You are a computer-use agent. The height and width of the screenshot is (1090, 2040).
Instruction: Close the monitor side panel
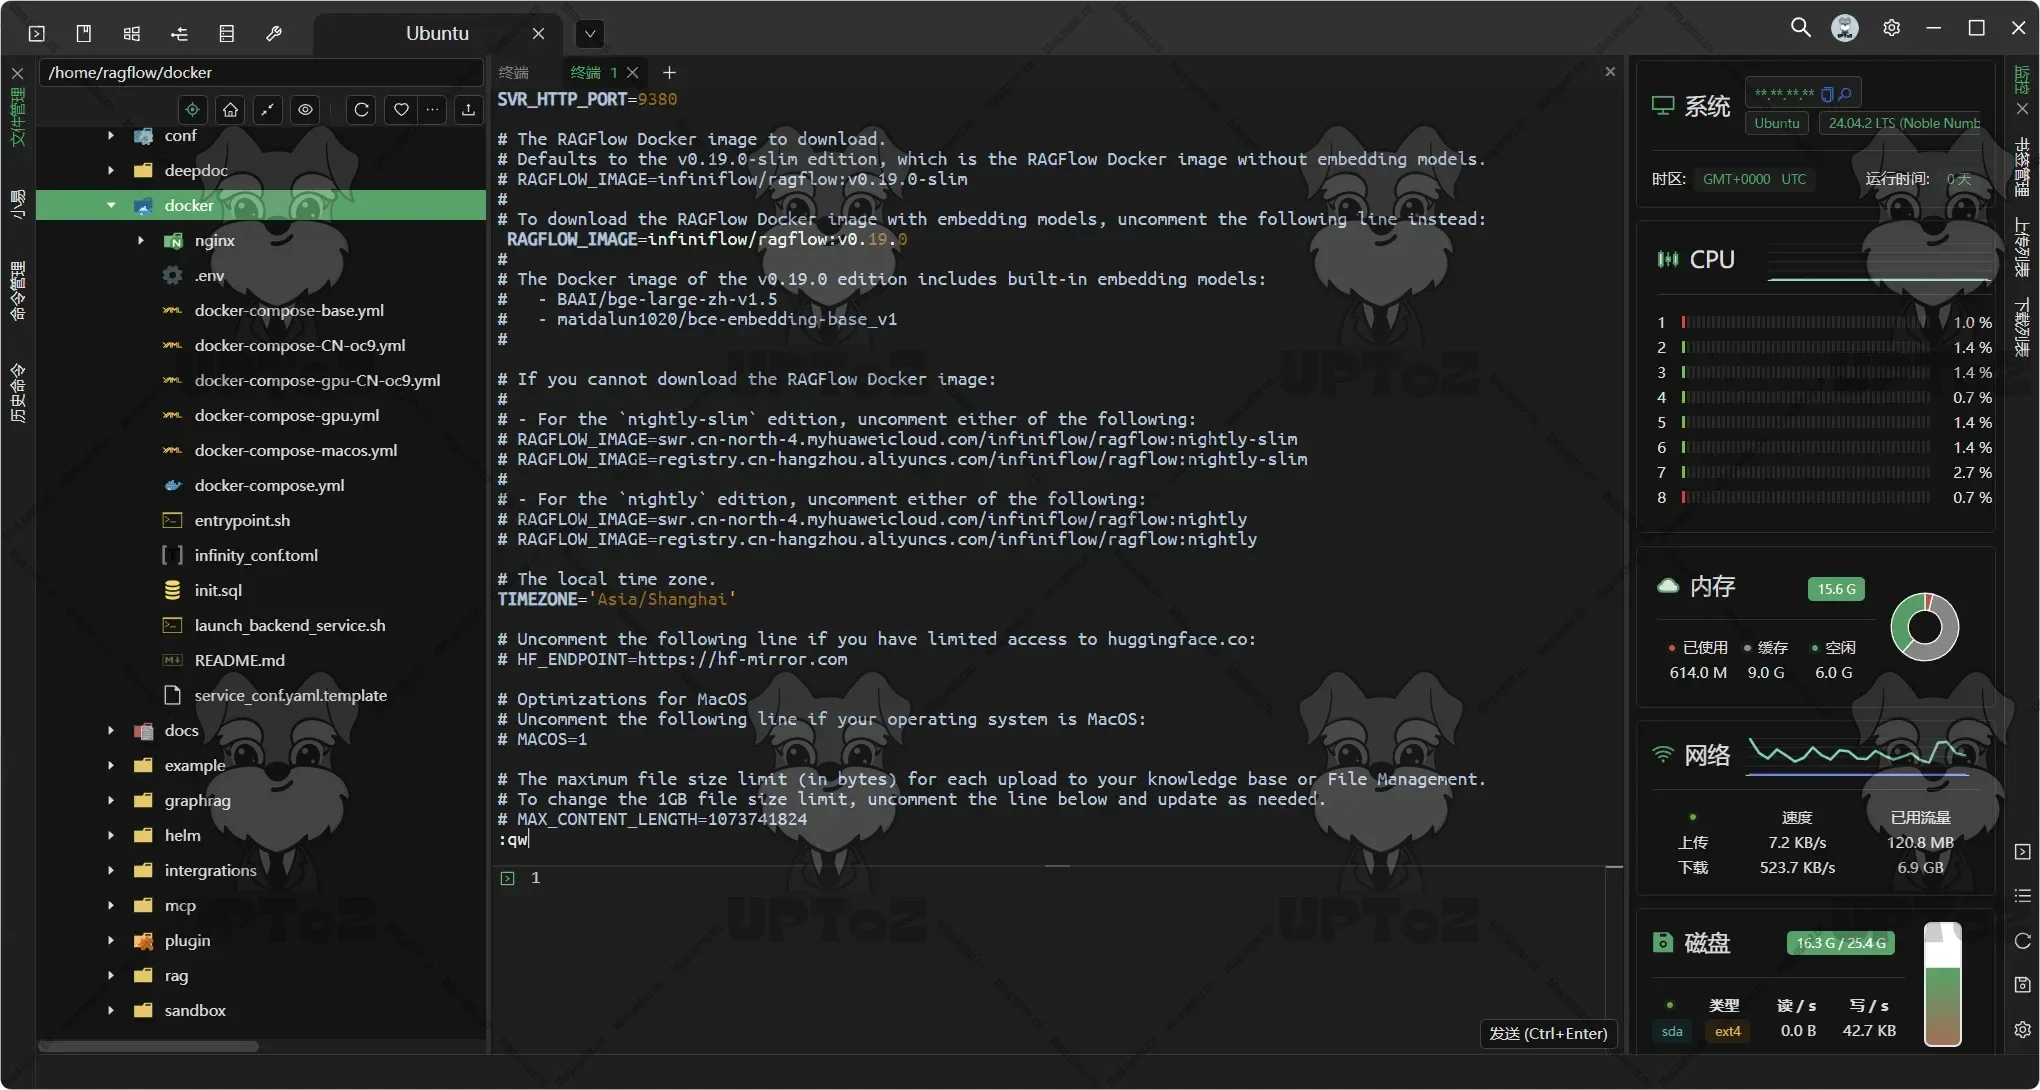pyautogui.click(x=2022, y=108)
